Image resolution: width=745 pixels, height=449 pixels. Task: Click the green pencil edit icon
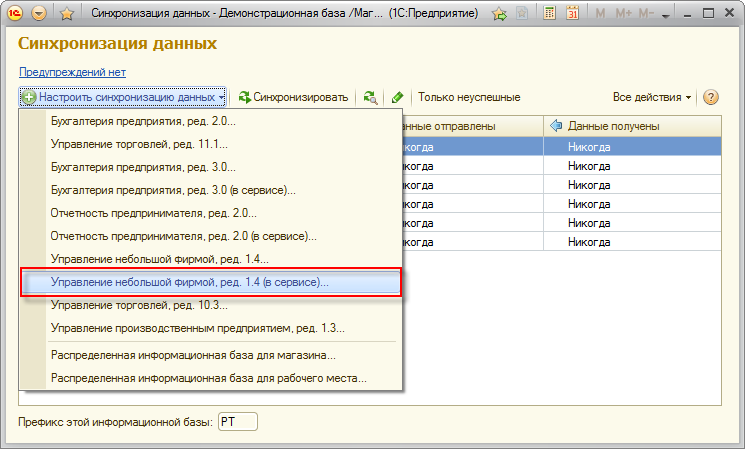pos(397,97)
